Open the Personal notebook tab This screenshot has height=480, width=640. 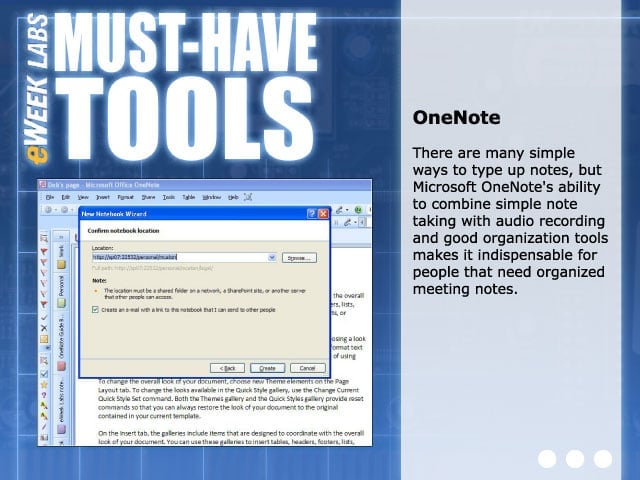point(61,291)
